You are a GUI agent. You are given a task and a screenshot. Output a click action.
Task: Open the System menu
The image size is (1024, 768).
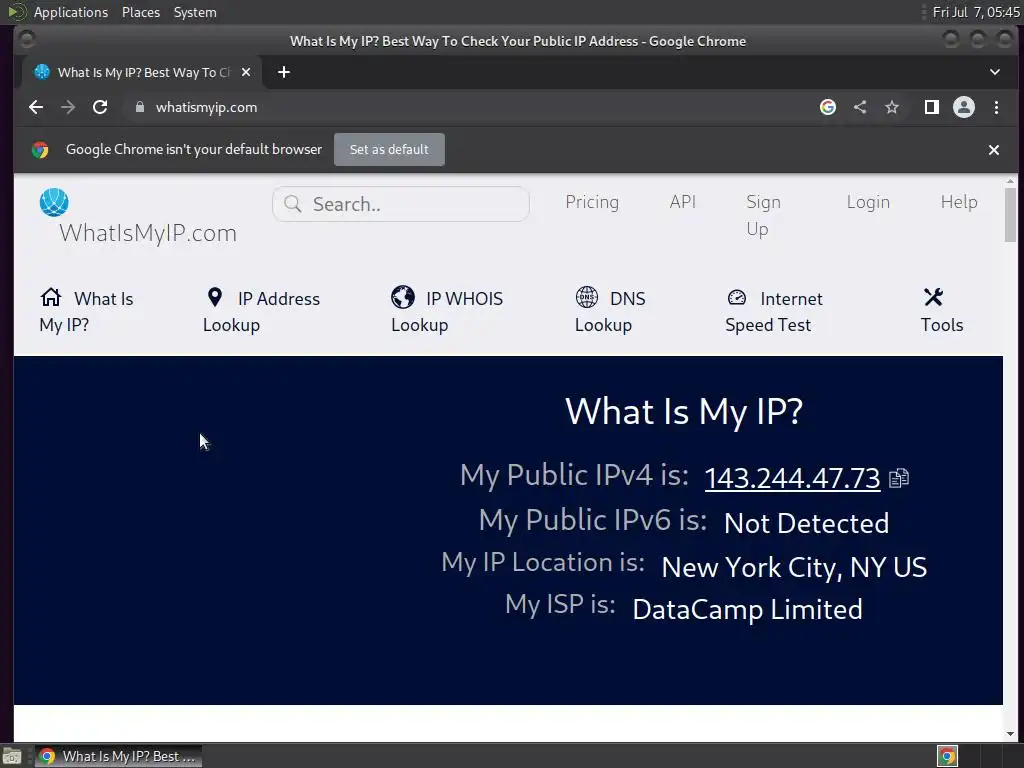click(195, 12)
